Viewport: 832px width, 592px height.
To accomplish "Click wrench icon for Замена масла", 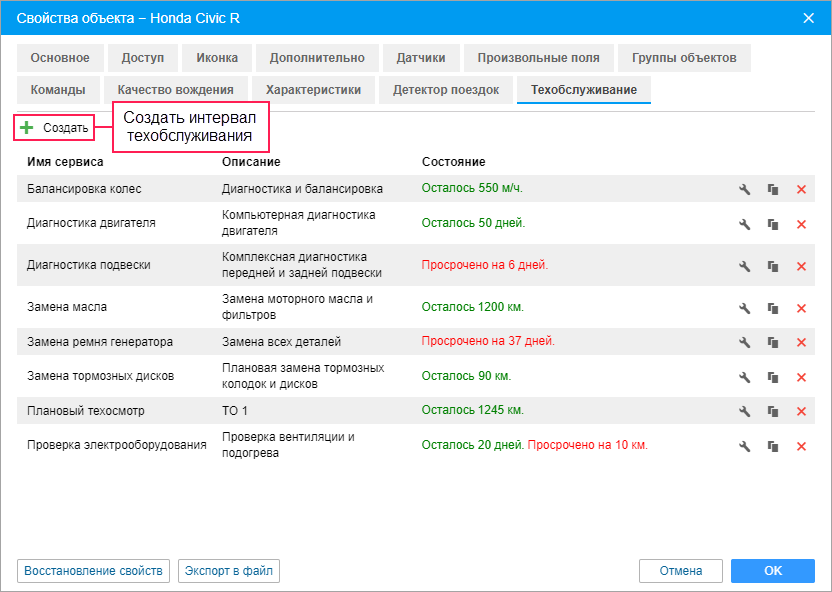I will (x=744, y=308).
